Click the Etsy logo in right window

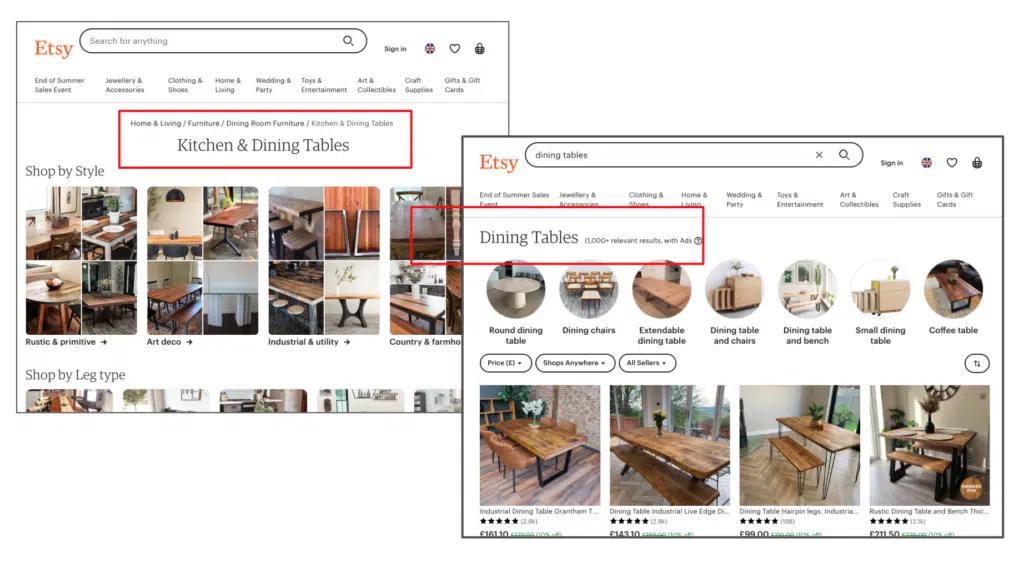[x=499, y=163]
